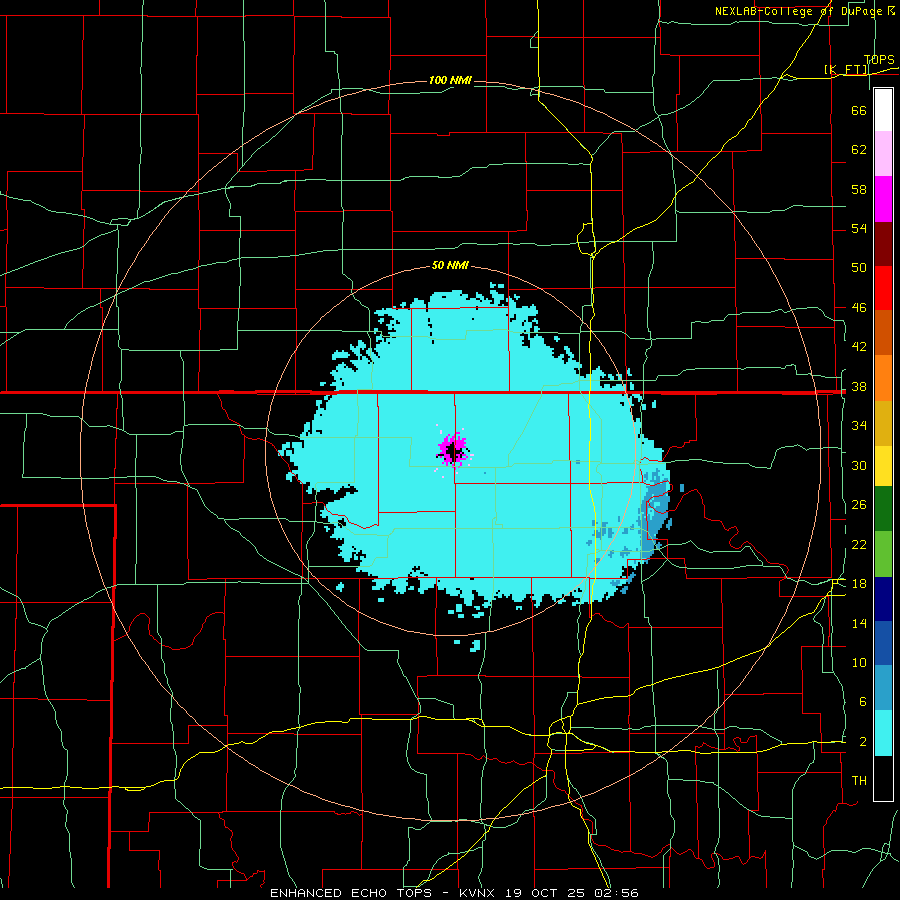
Task: Click the "02:56" timestamp
Action: click(618, 893)
